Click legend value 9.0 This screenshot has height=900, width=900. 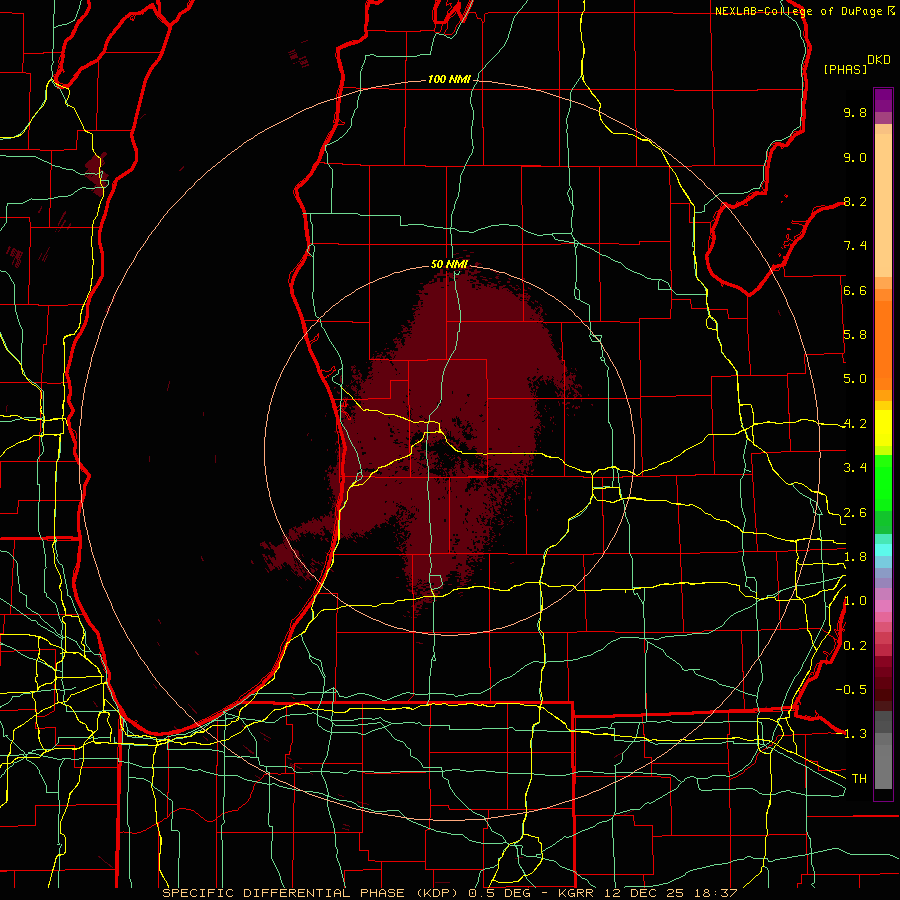[x=855, y=157]
